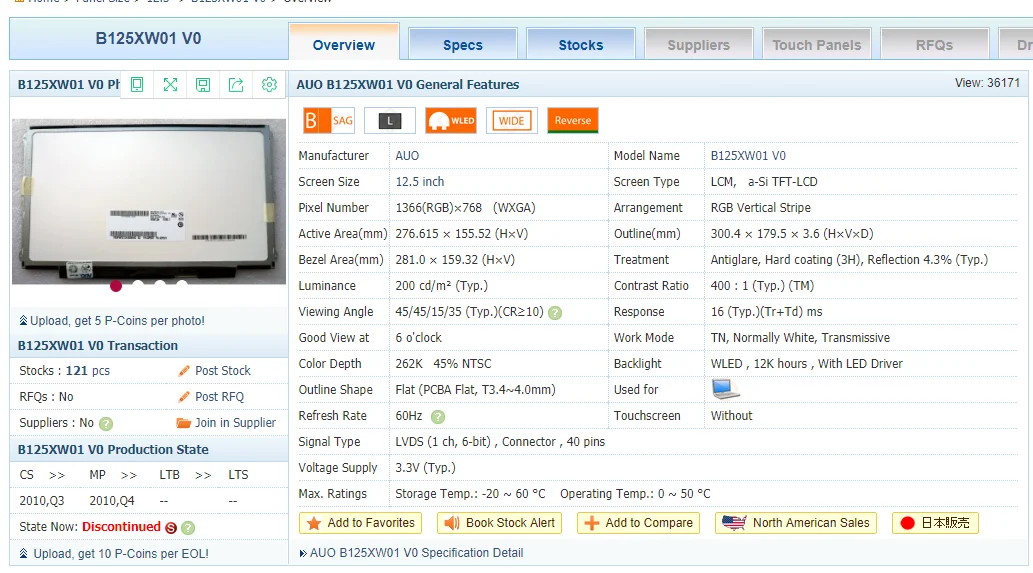
Task: Click the pencil icon beside Post Stock
Action: pyautogui.click(x=184, y=371)
